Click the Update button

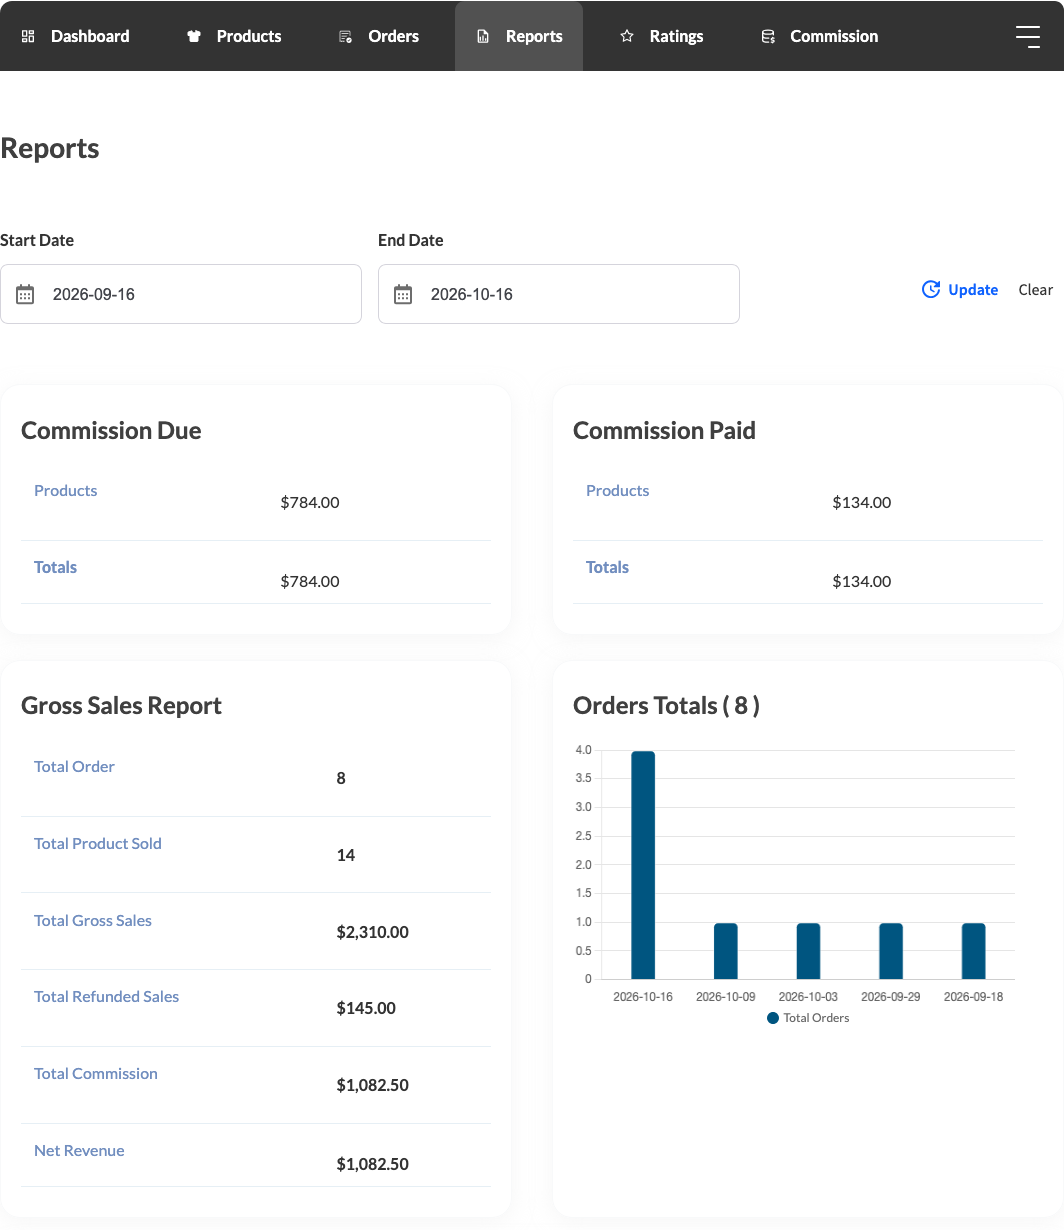coord(960,289)
